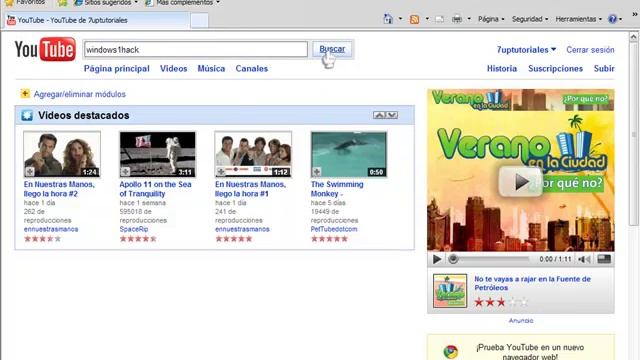The width and height of the screenshot is (640, 360).
Task: Open Sitios sugeridos favorites dropdown
Action: point(106,3)
